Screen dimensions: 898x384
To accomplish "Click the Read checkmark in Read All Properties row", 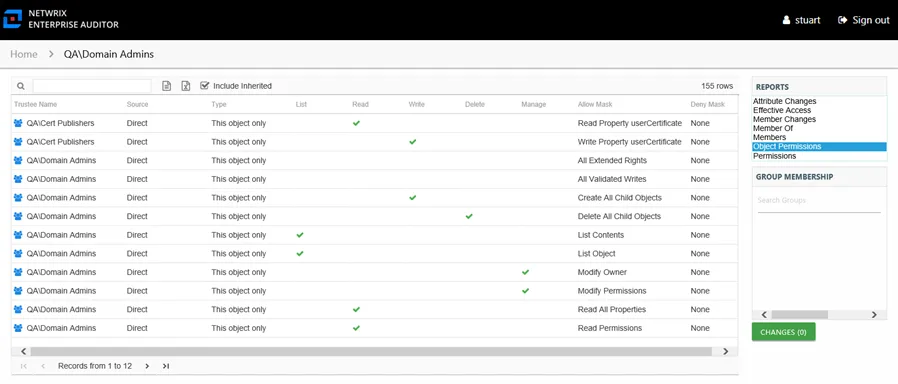I will 356,309.
